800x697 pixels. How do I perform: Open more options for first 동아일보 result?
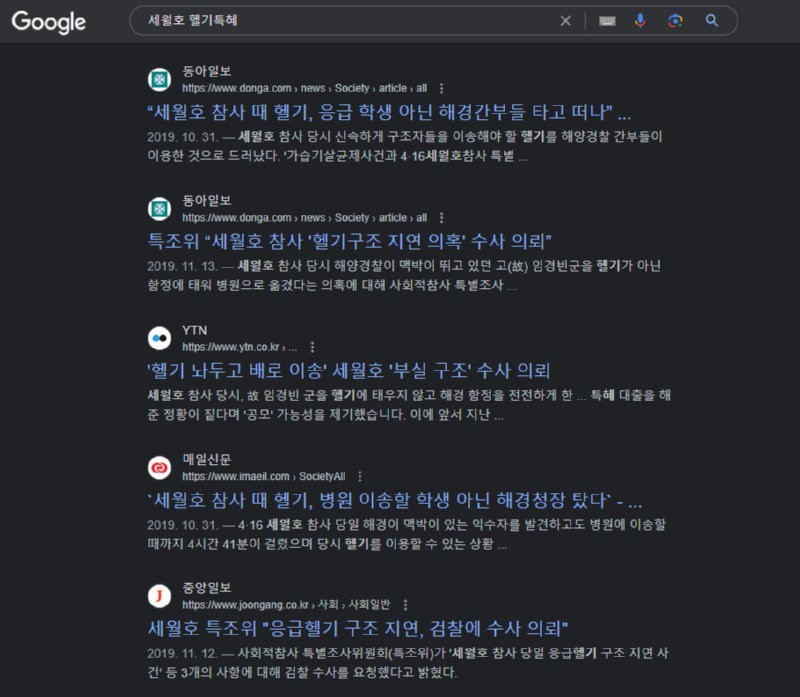[x=441, y=88]
